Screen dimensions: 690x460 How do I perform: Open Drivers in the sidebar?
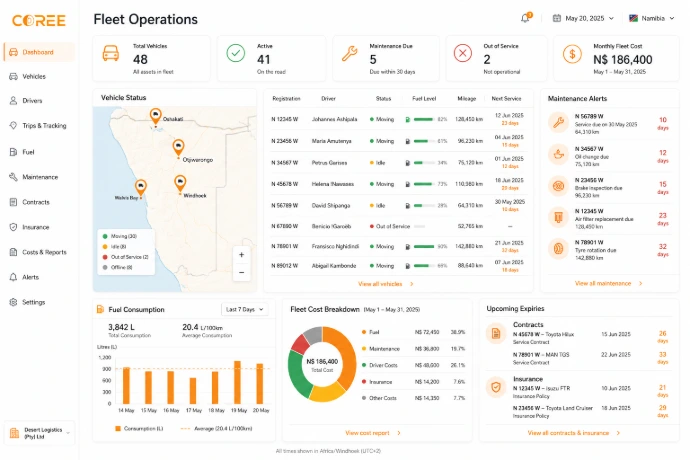coord(39,101)
